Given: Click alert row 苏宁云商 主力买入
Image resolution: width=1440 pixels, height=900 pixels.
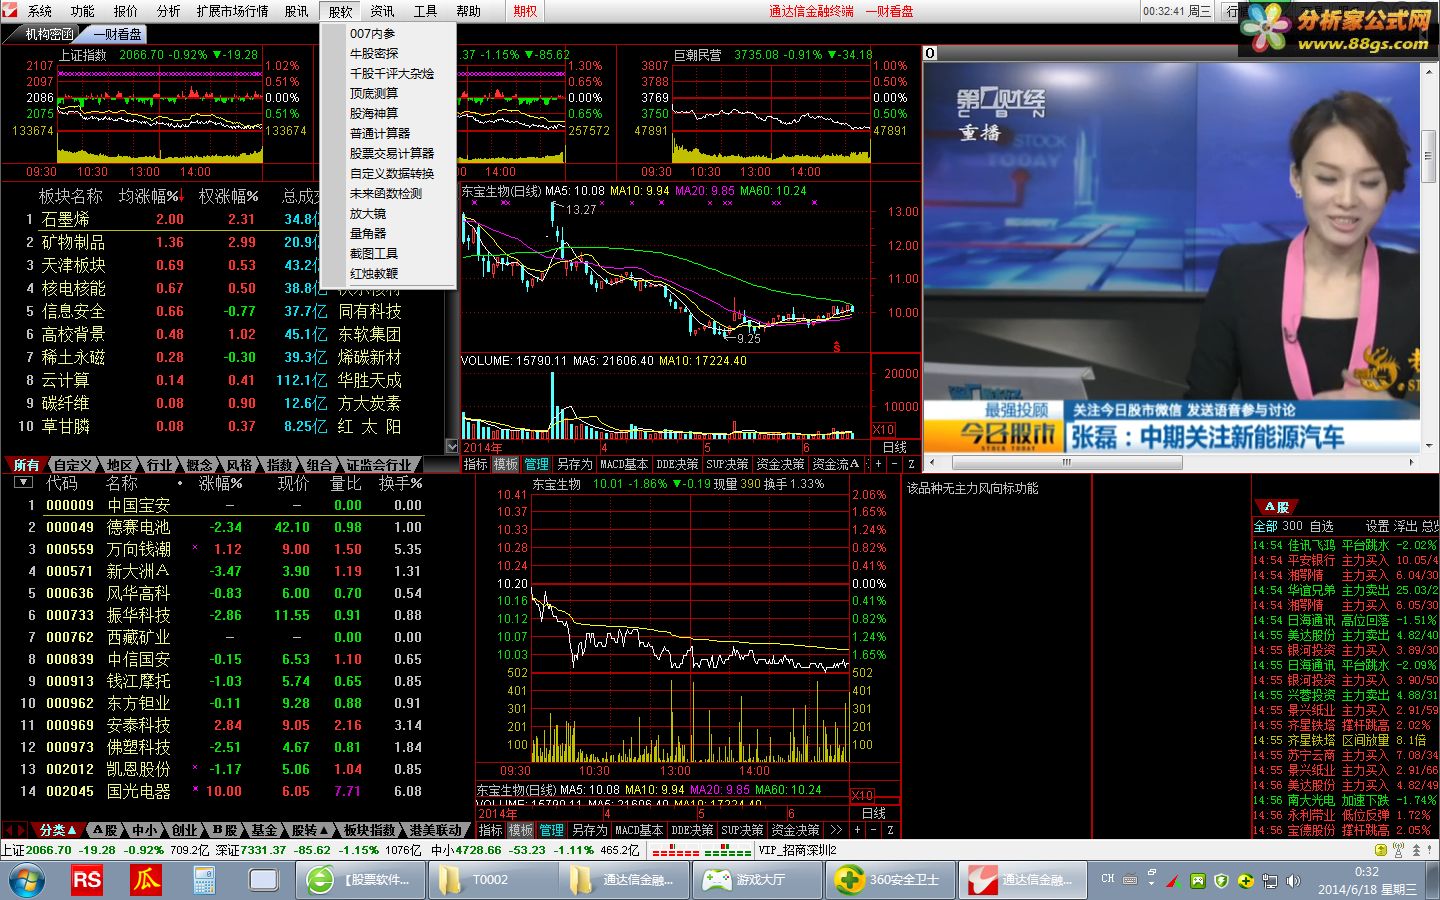Looking at the screenshot, I should [1345, 756].
